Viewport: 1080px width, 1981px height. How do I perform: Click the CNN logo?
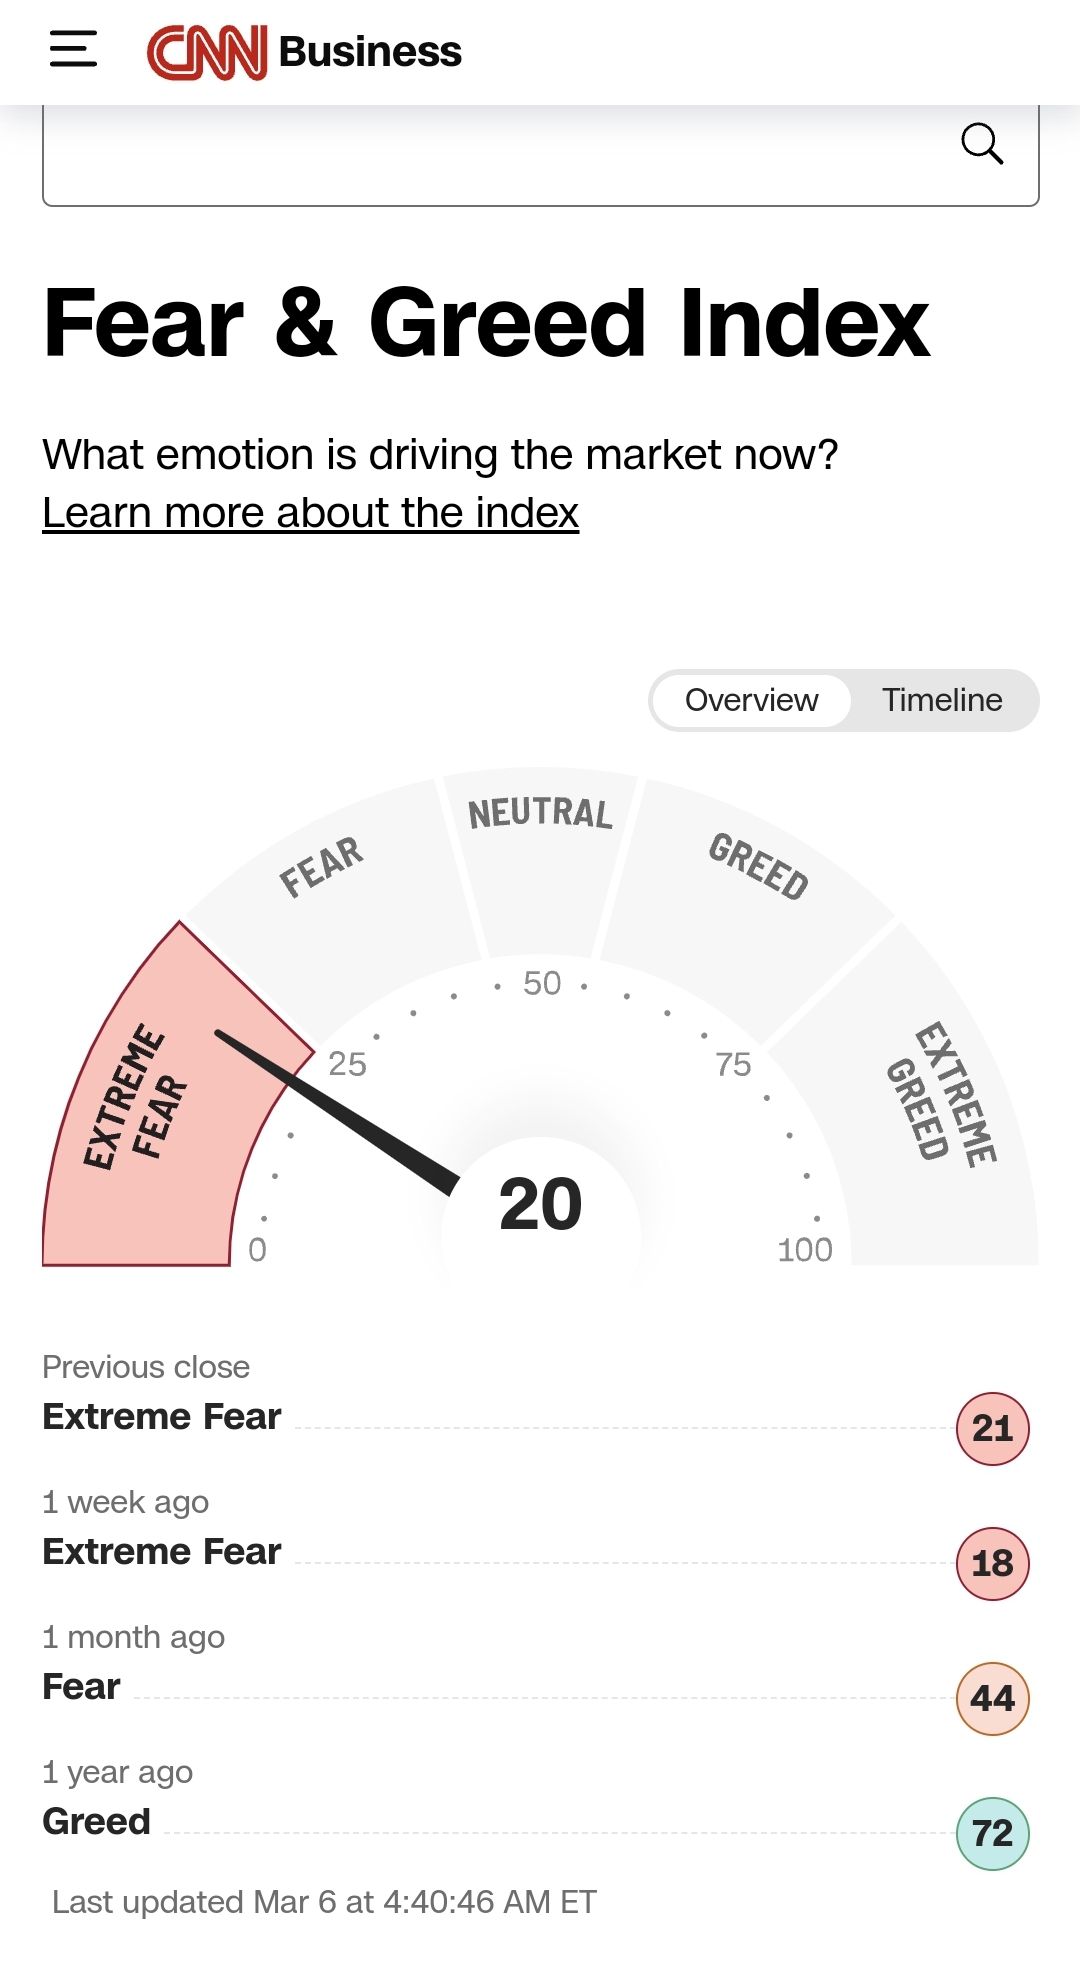click(207, 52)
